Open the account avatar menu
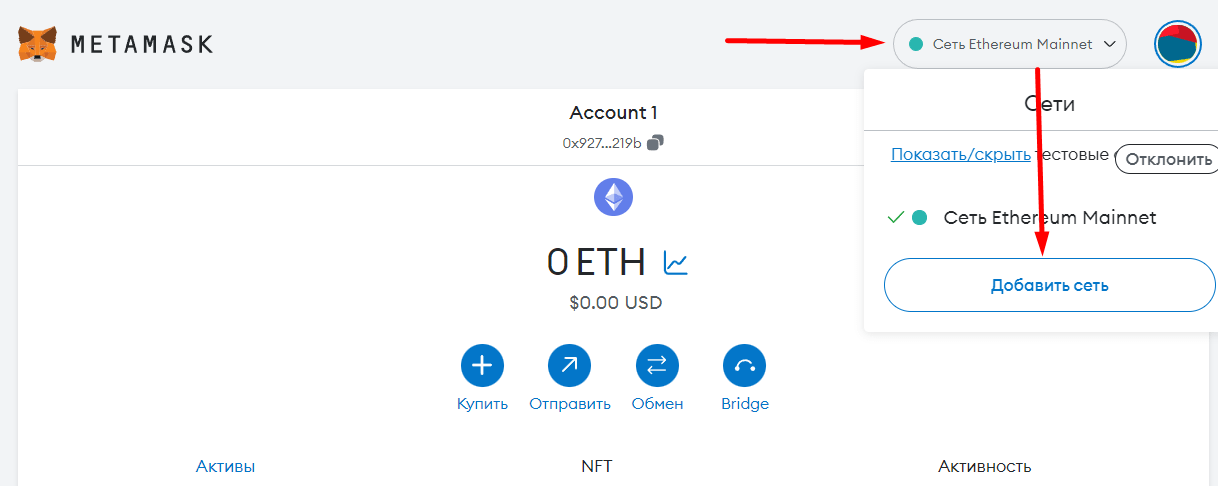The height and width of the screenshot is (486, 1218). point(1177,45)
